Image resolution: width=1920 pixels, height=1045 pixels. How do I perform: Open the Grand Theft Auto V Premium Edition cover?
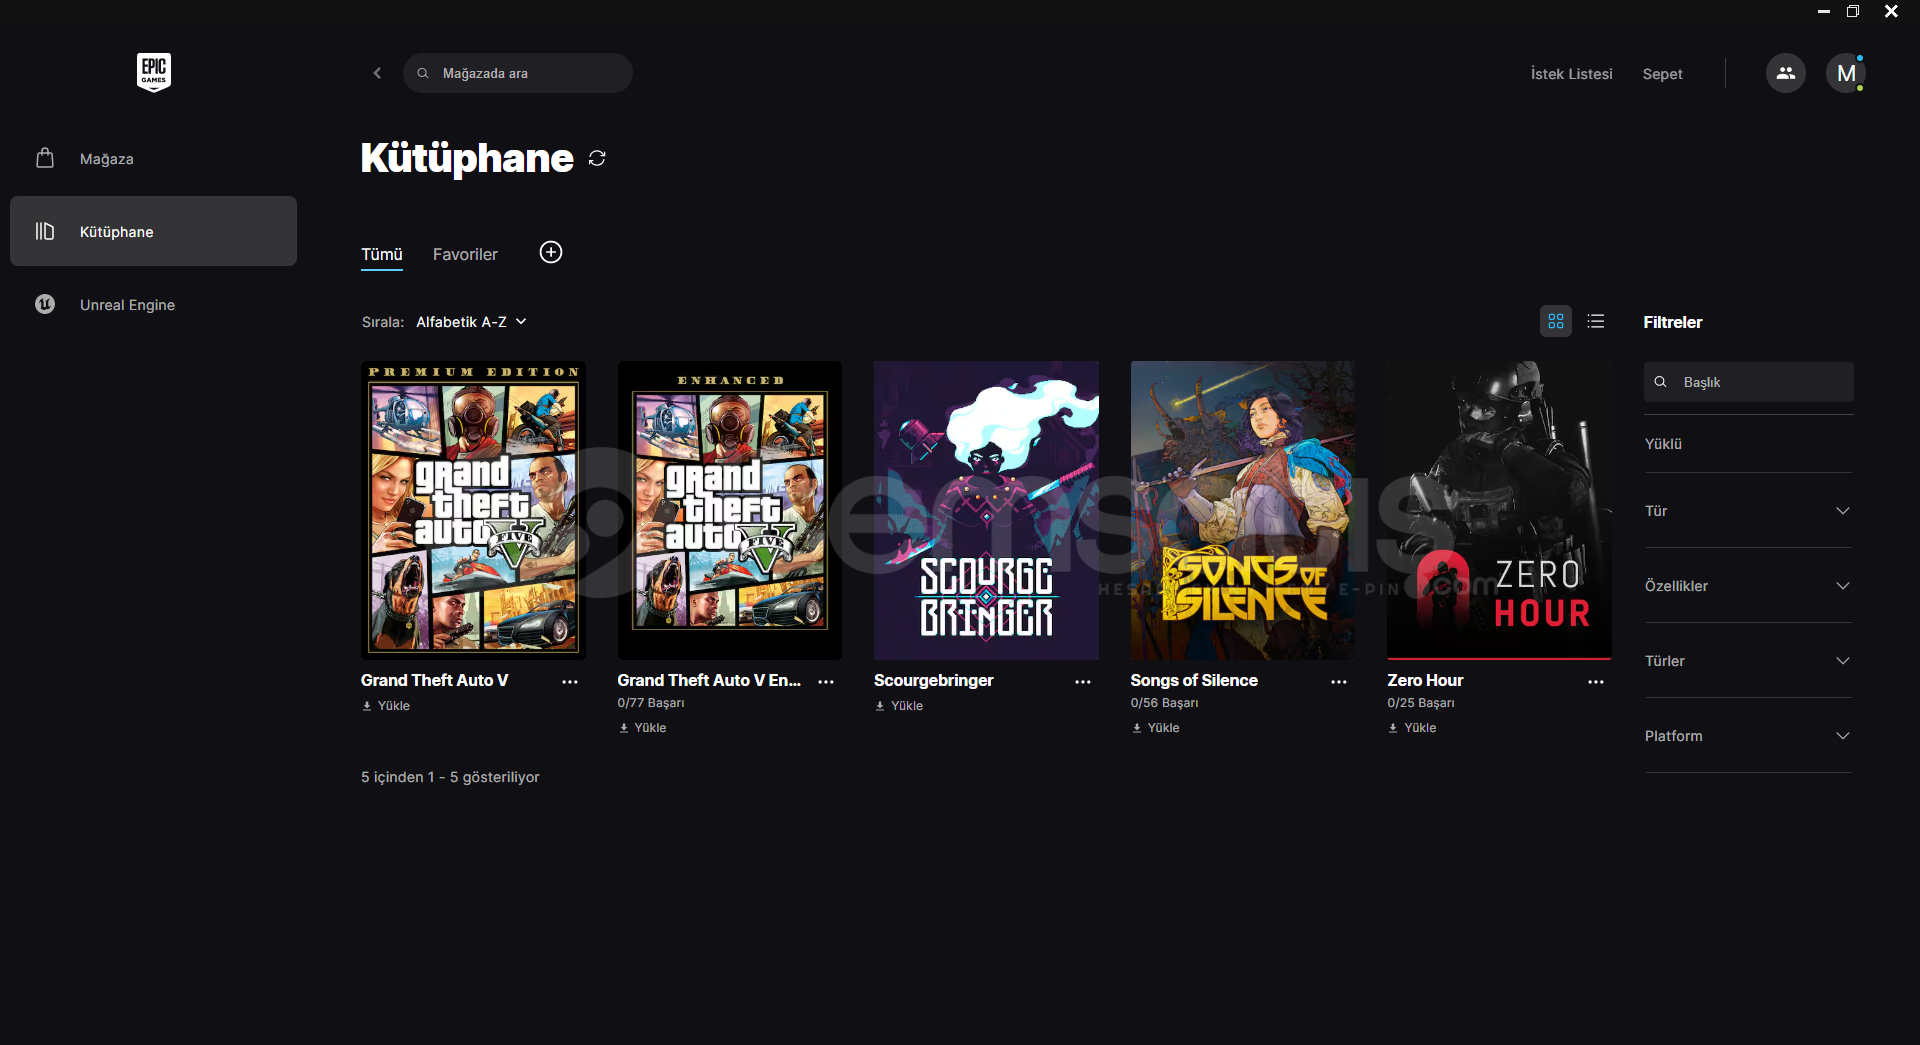click(473, 510)
